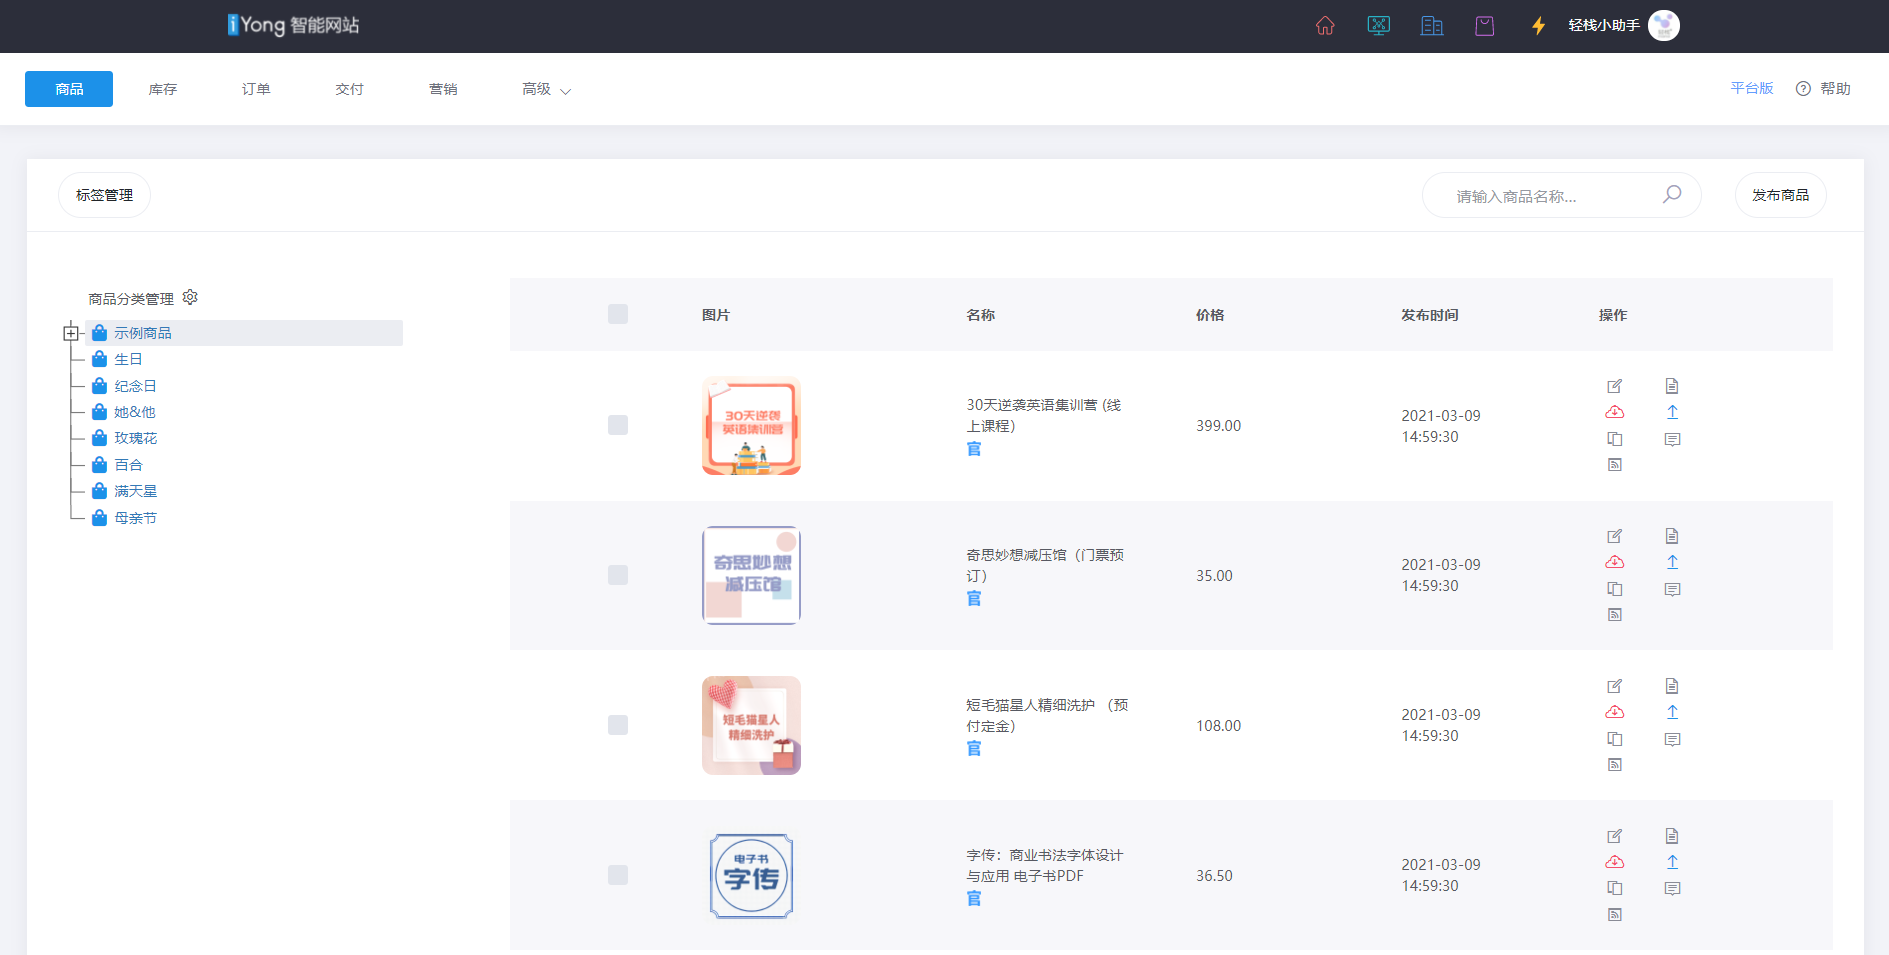Viewport: 1889px width, 955px height.
Task: Open the document icon for 30天逆袭英语集训营
Action: (x=1672, y=386)
